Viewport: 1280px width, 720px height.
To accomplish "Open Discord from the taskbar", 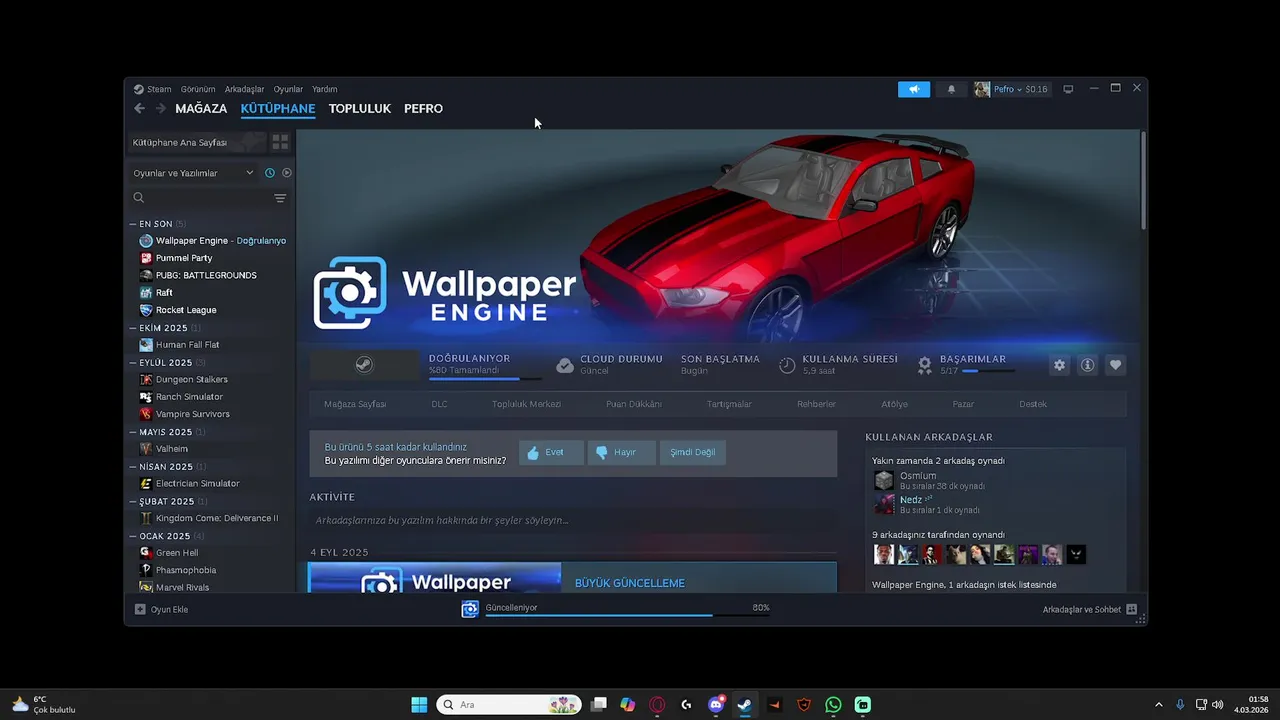I will coord(716,705).
